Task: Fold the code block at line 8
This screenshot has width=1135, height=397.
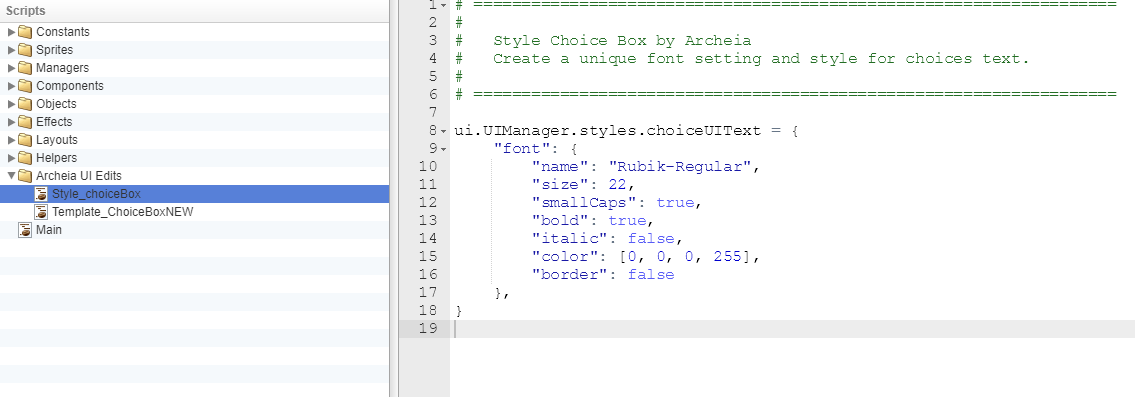Action: [443, 131]
